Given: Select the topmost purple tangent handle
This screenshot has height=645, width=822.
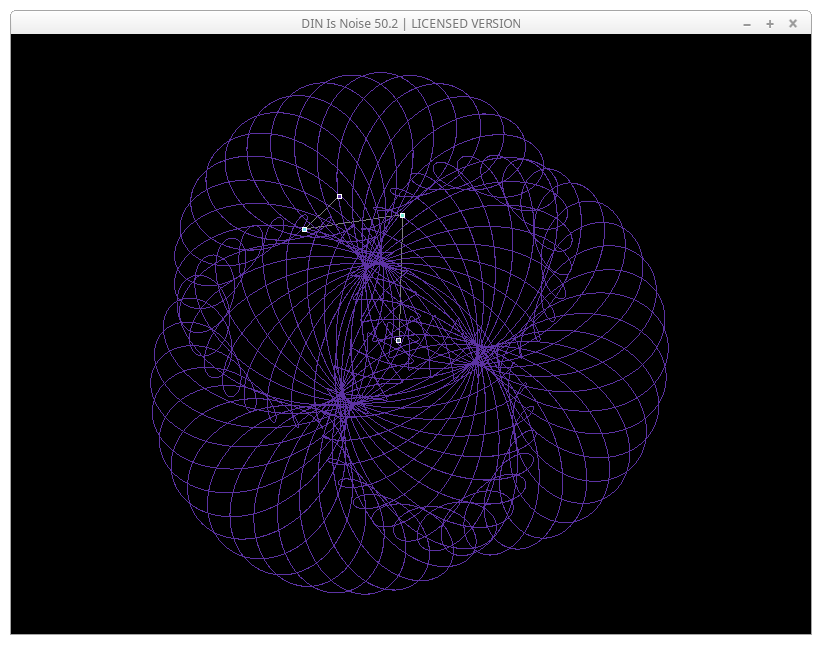Looking at the screenshot, I should click(339, 196).
